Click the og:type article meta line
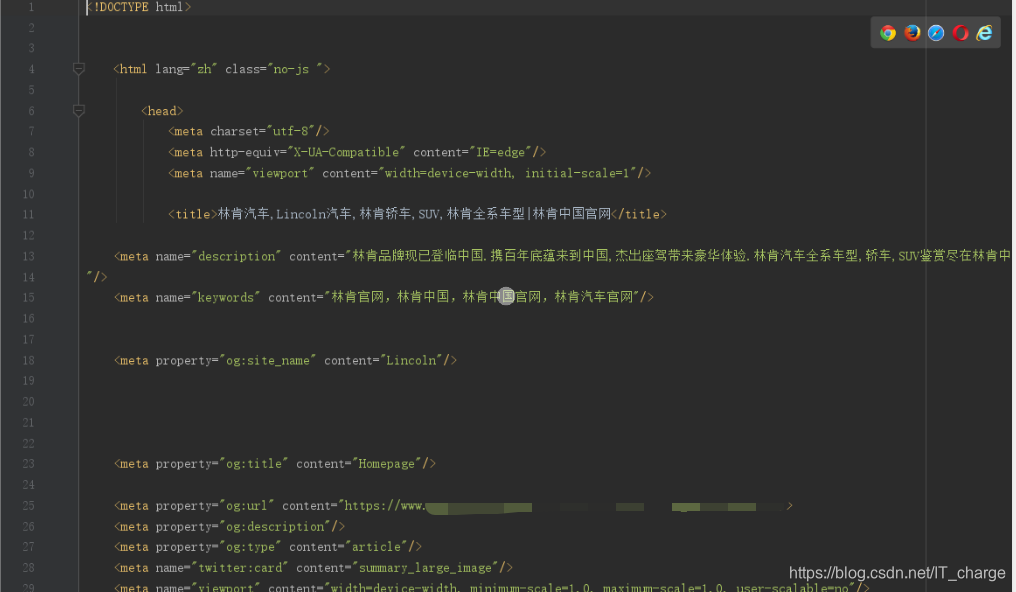 point(268,547)
